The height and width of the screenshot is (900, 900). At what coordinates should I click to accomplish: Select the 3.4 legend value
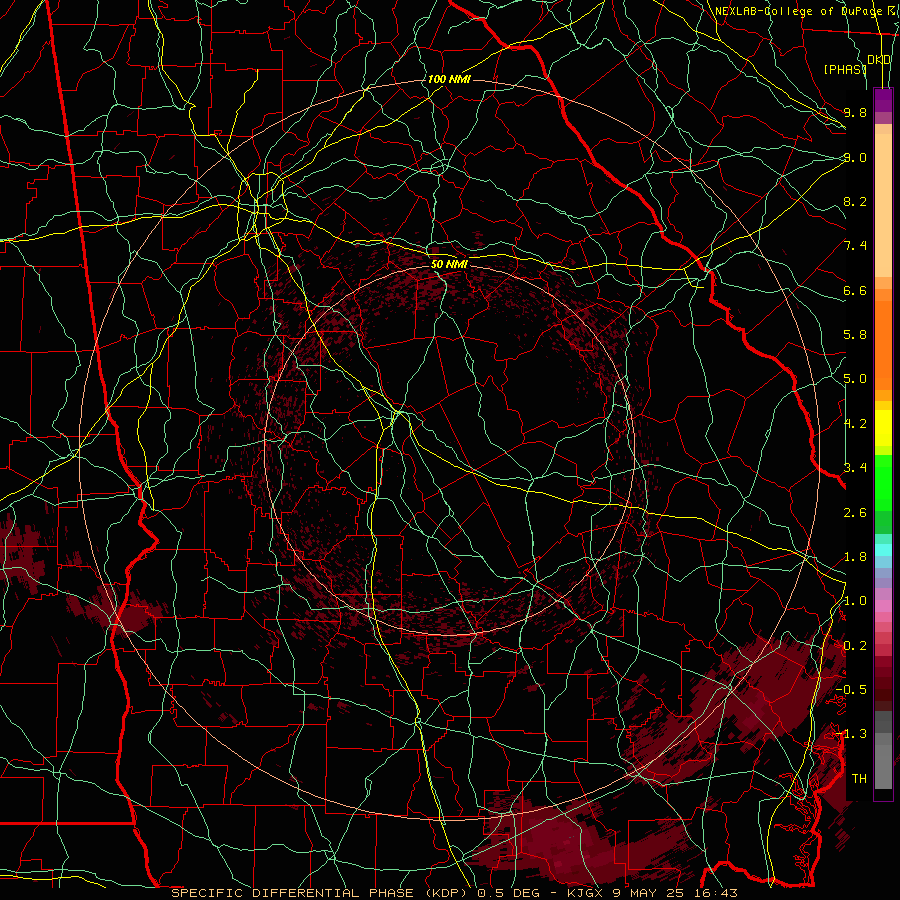click(855, 467)
